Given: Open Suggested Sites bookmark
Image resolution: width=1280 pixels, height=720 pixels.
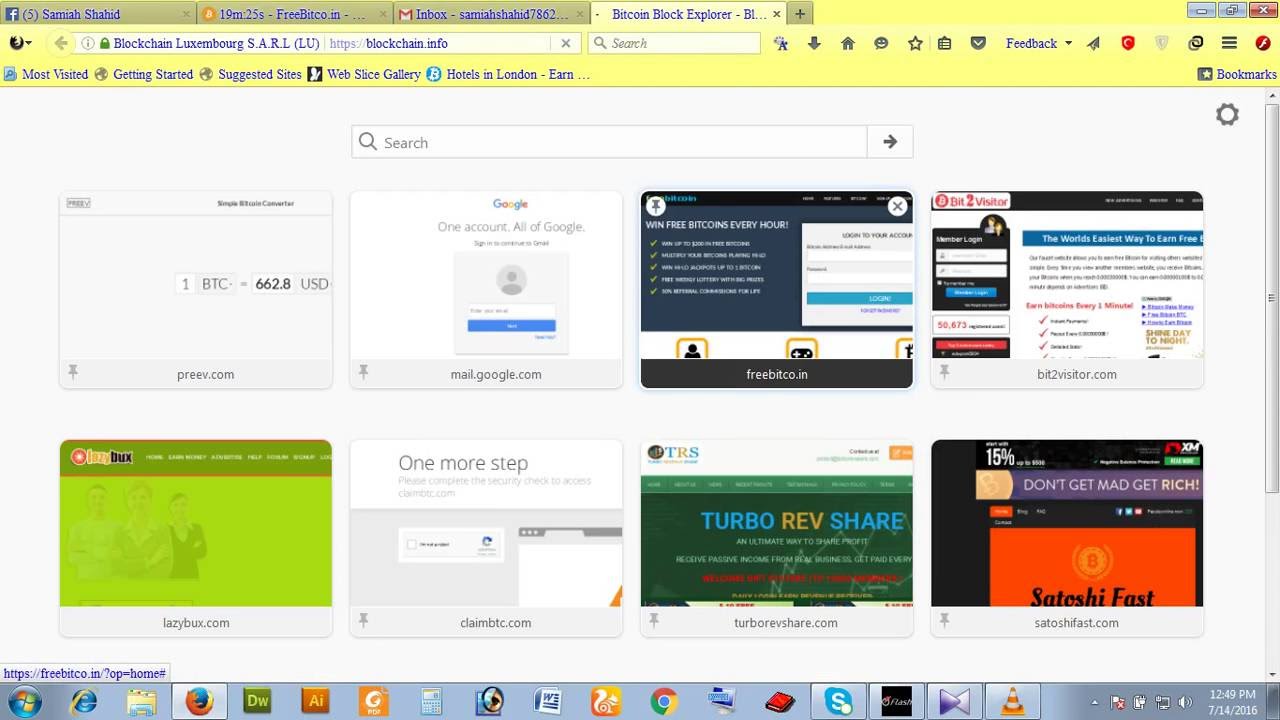Looking at the screenshot, I should [251, 74].
